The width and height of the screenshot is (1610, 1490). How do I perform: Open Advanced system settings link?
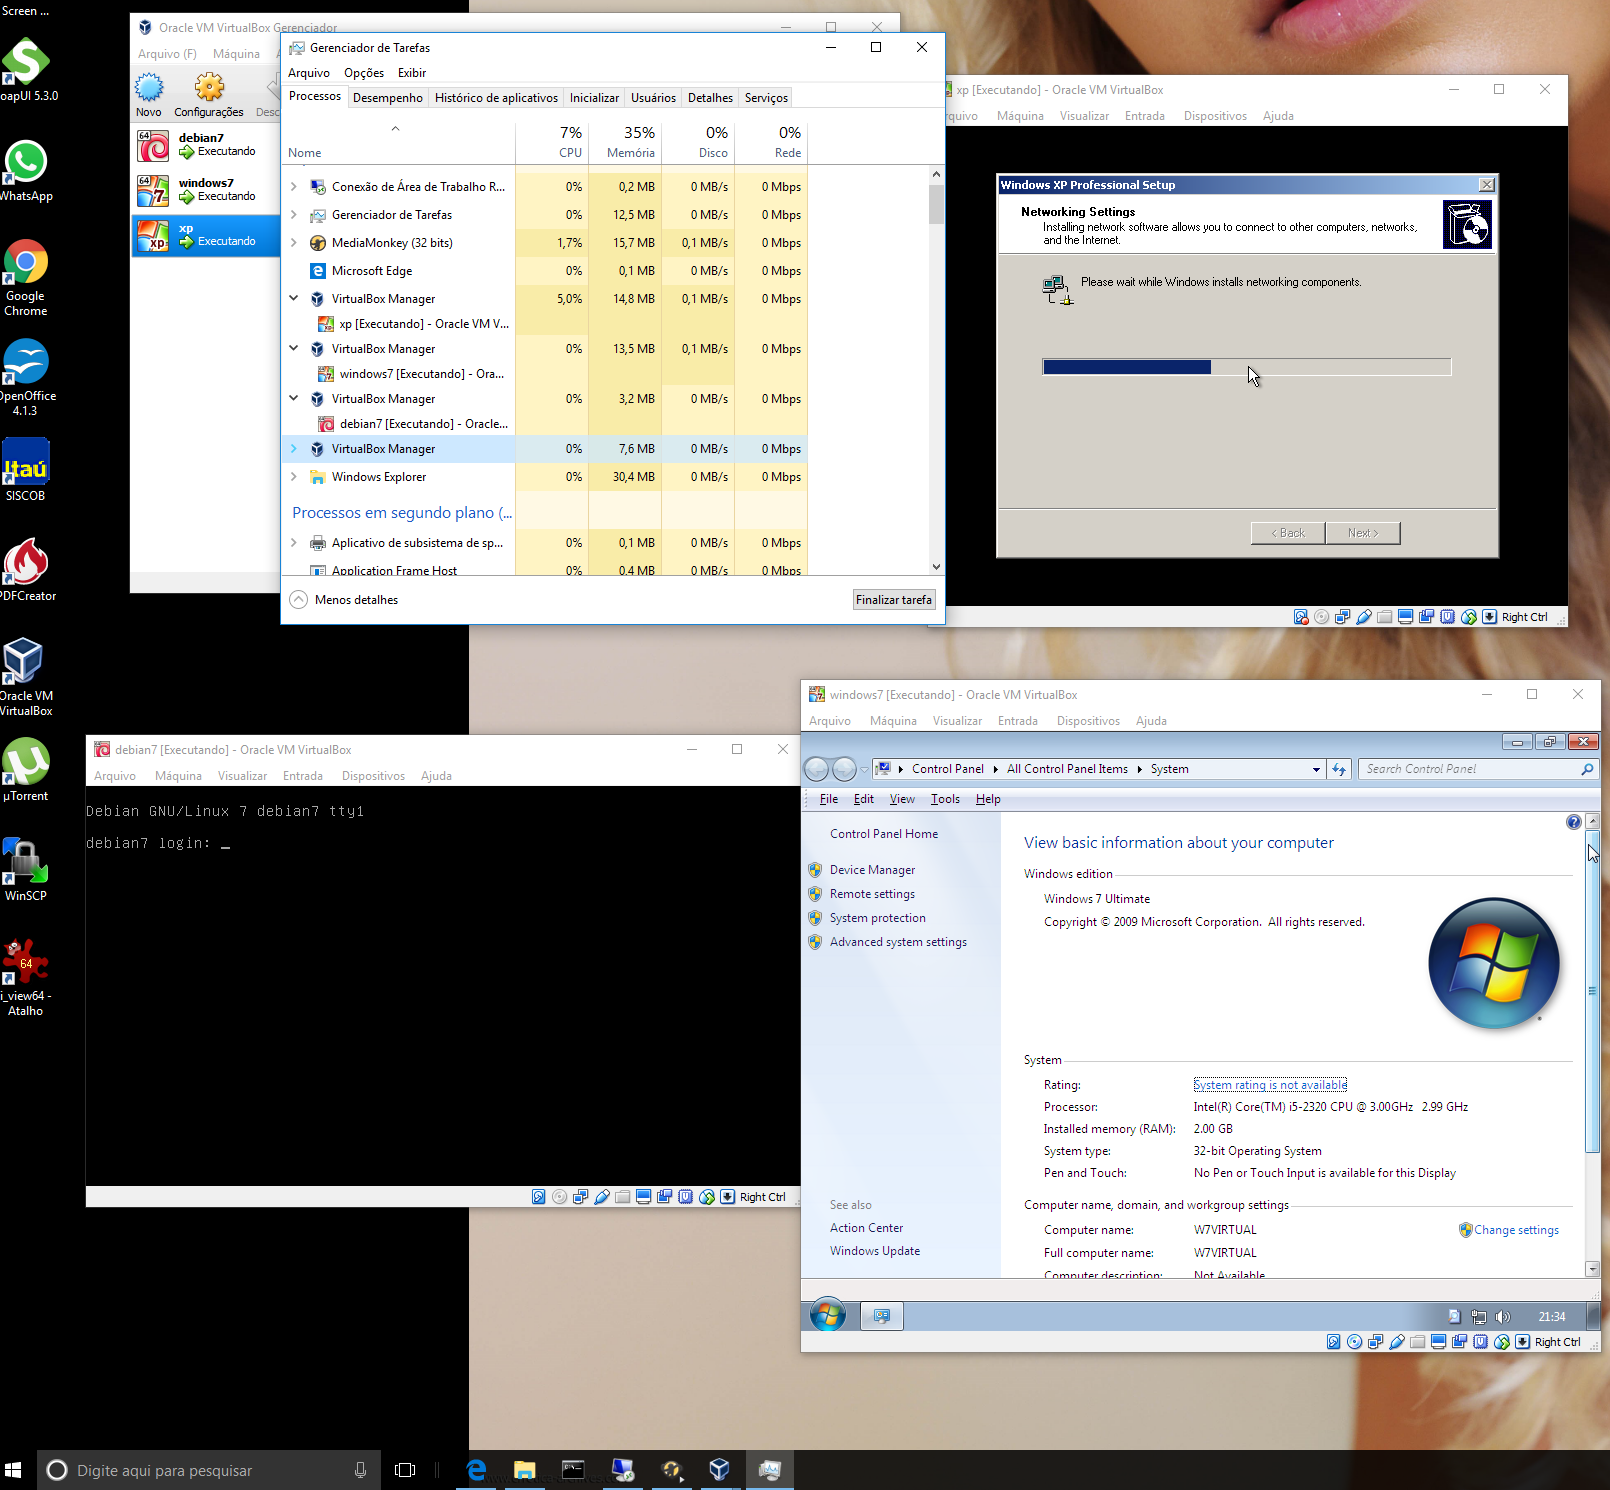coord(898,942)
